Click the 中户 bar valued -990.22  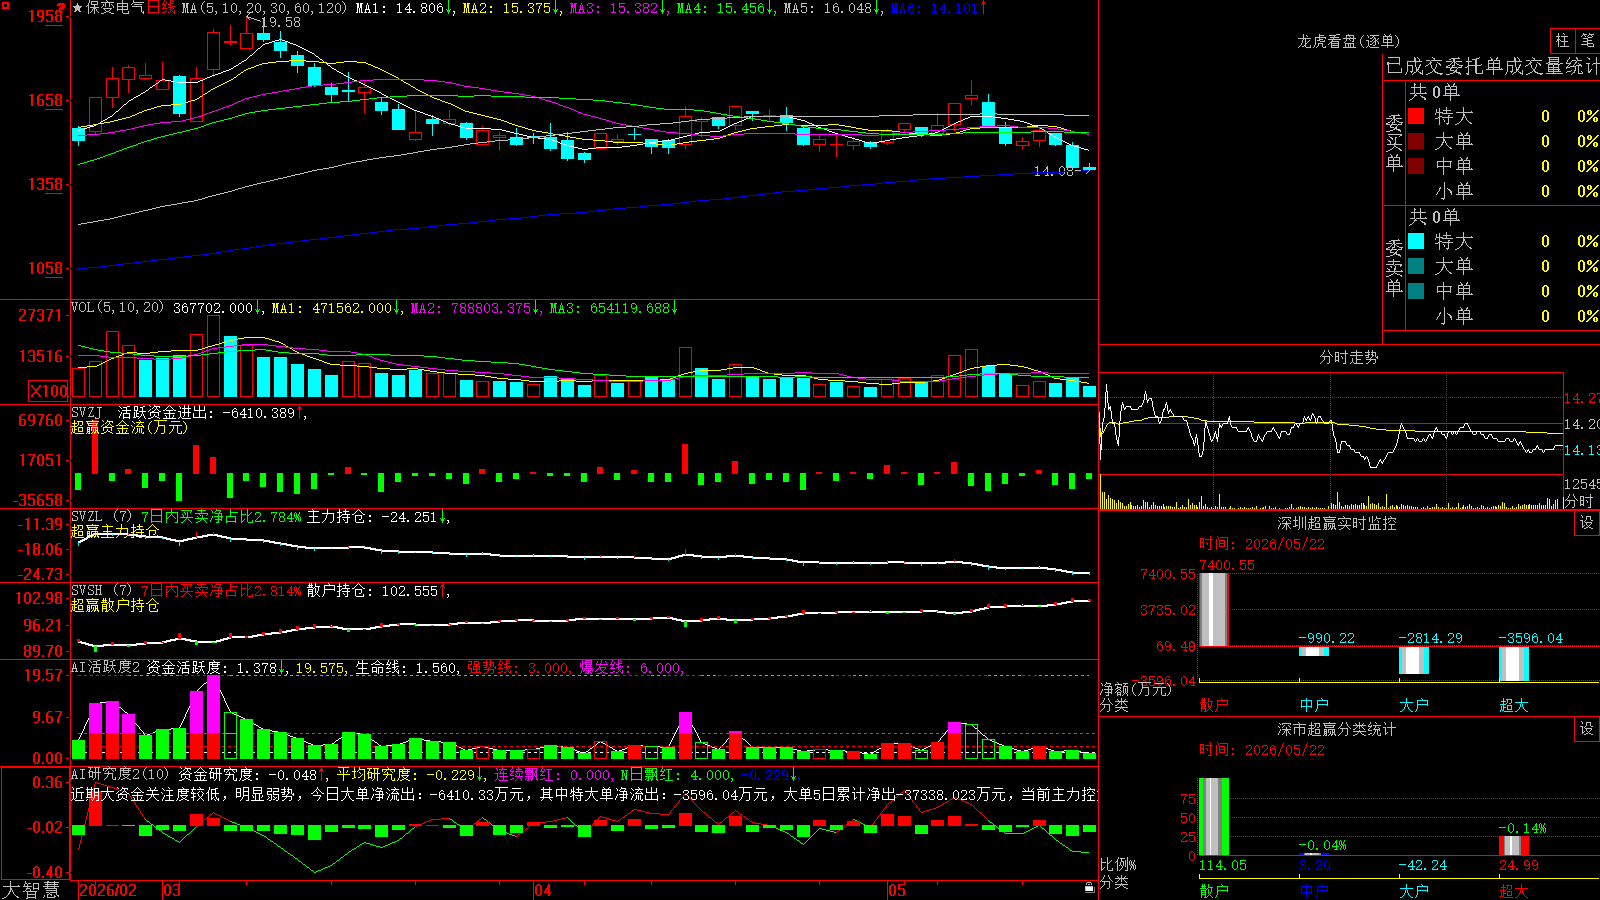(1314, 651)
